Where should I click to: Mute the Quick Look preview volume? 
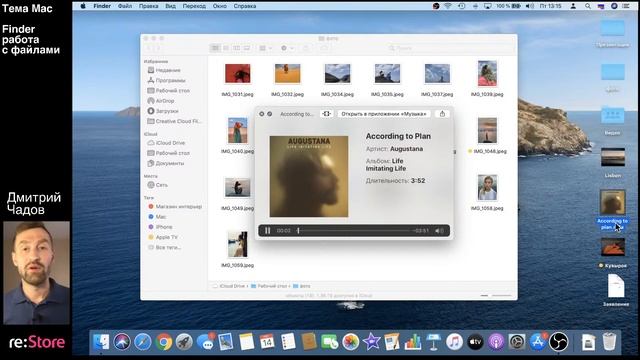coord(439,231)
